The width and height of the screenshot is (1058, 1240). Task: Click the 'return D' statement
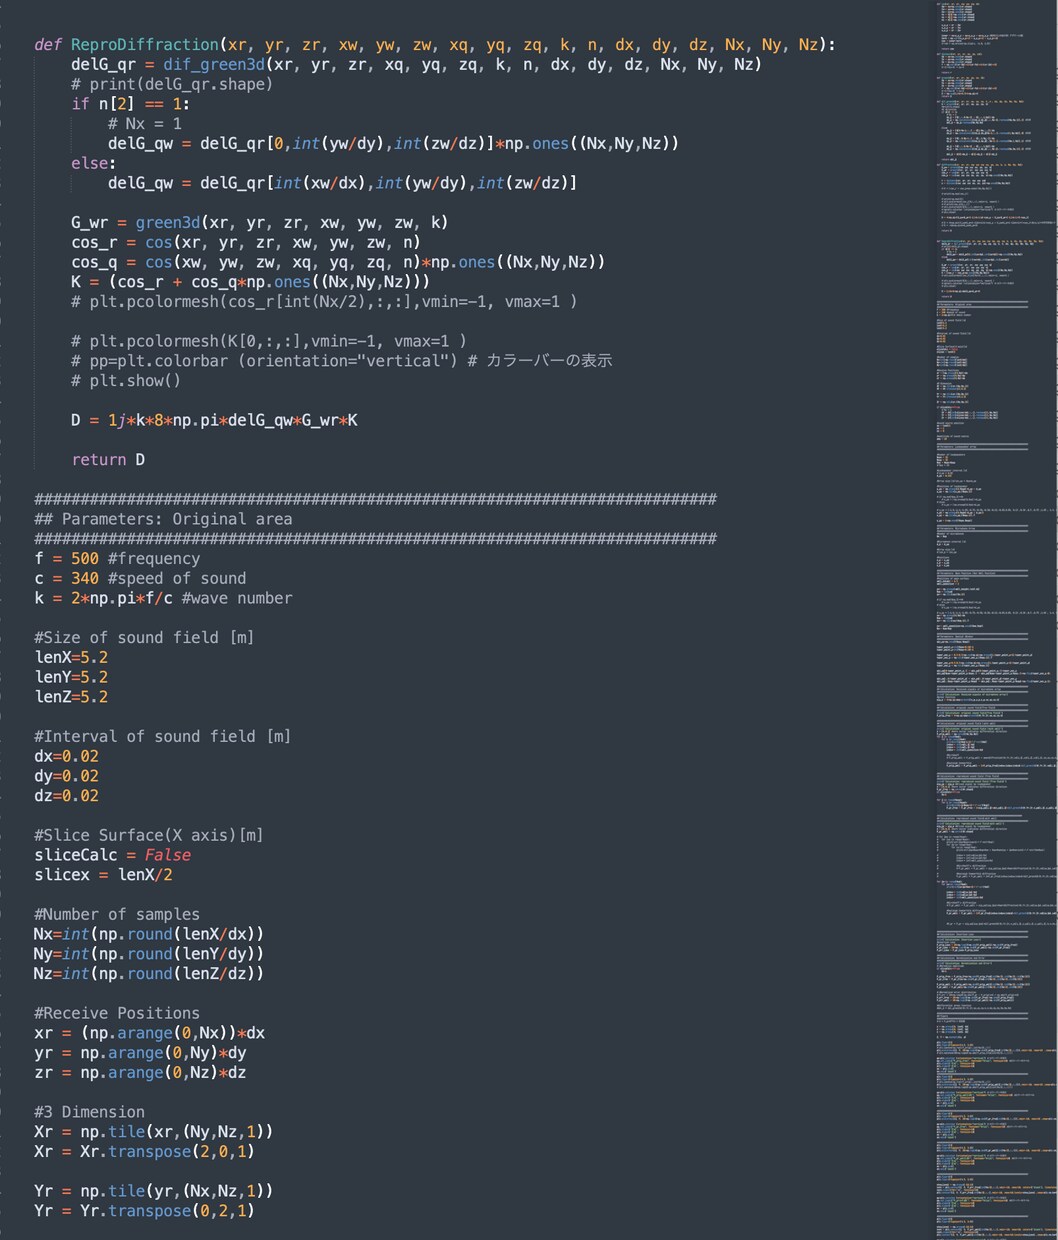(108, 460)
